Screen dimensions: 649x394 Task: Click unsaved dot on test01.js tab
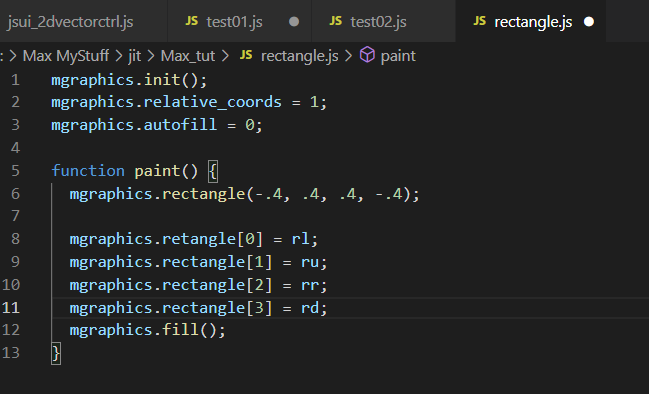294,22
